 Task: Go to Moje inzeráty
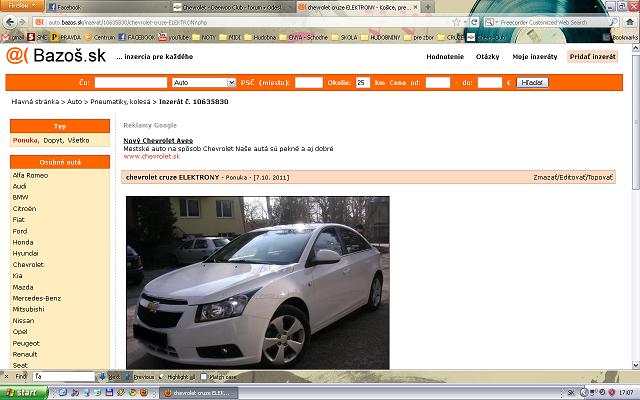[x=535, y=57]
